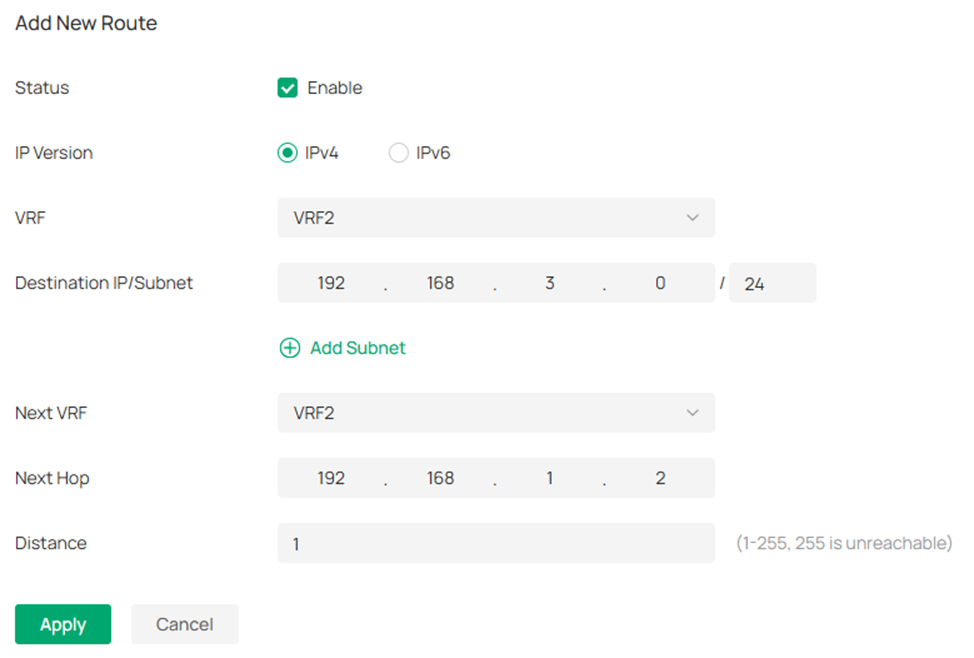Click the Enable label next to checkbox
The width and height of the screenshot is (974, 658).
point(335,88)
